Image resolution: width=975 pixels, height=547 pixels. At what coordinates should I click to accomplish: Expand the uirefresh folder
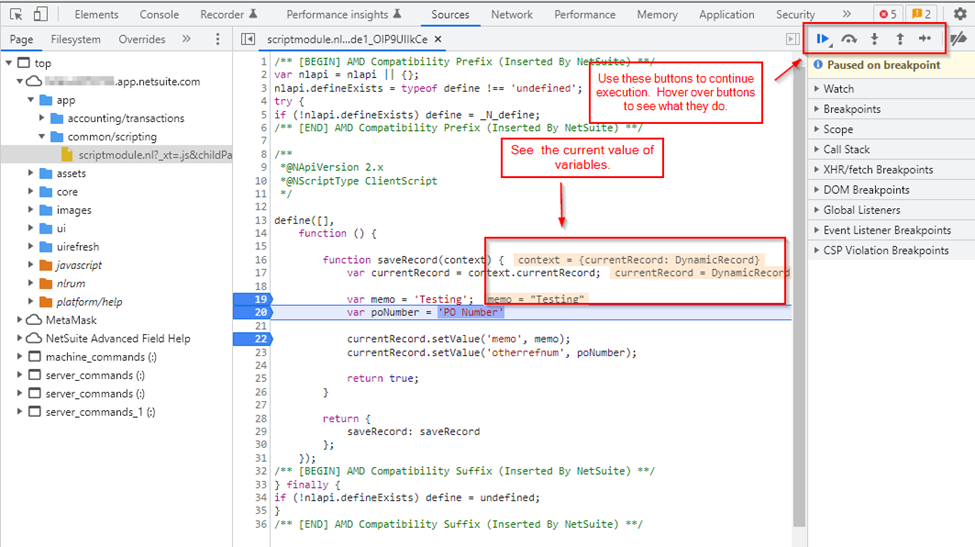point(30,247)
